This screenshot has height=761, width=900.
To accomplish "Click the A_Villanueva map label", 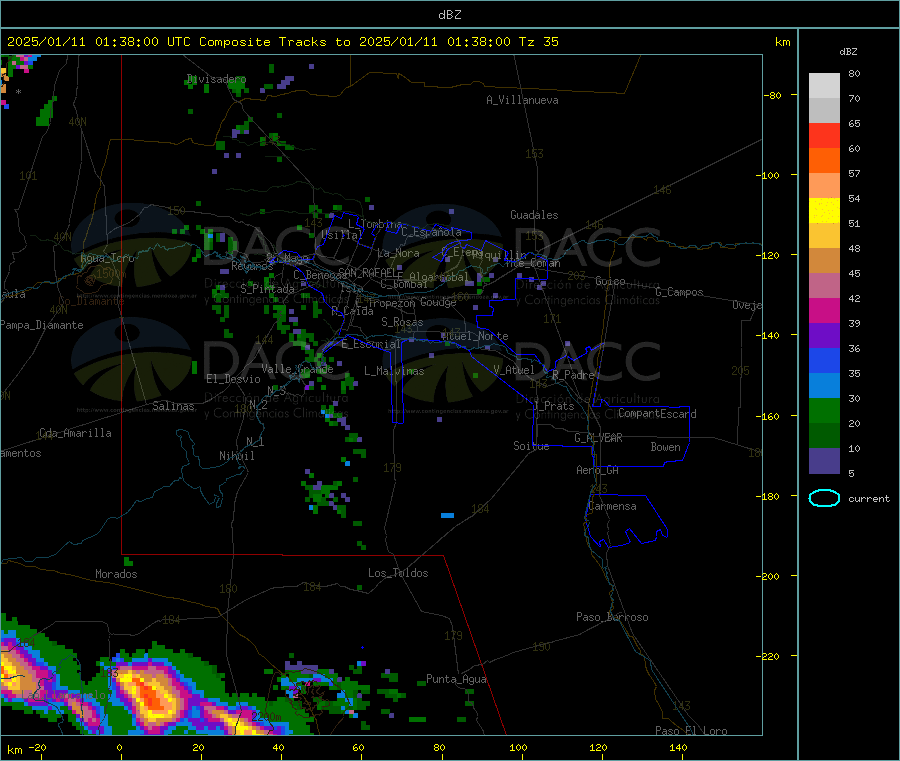I will coord(522,100).
